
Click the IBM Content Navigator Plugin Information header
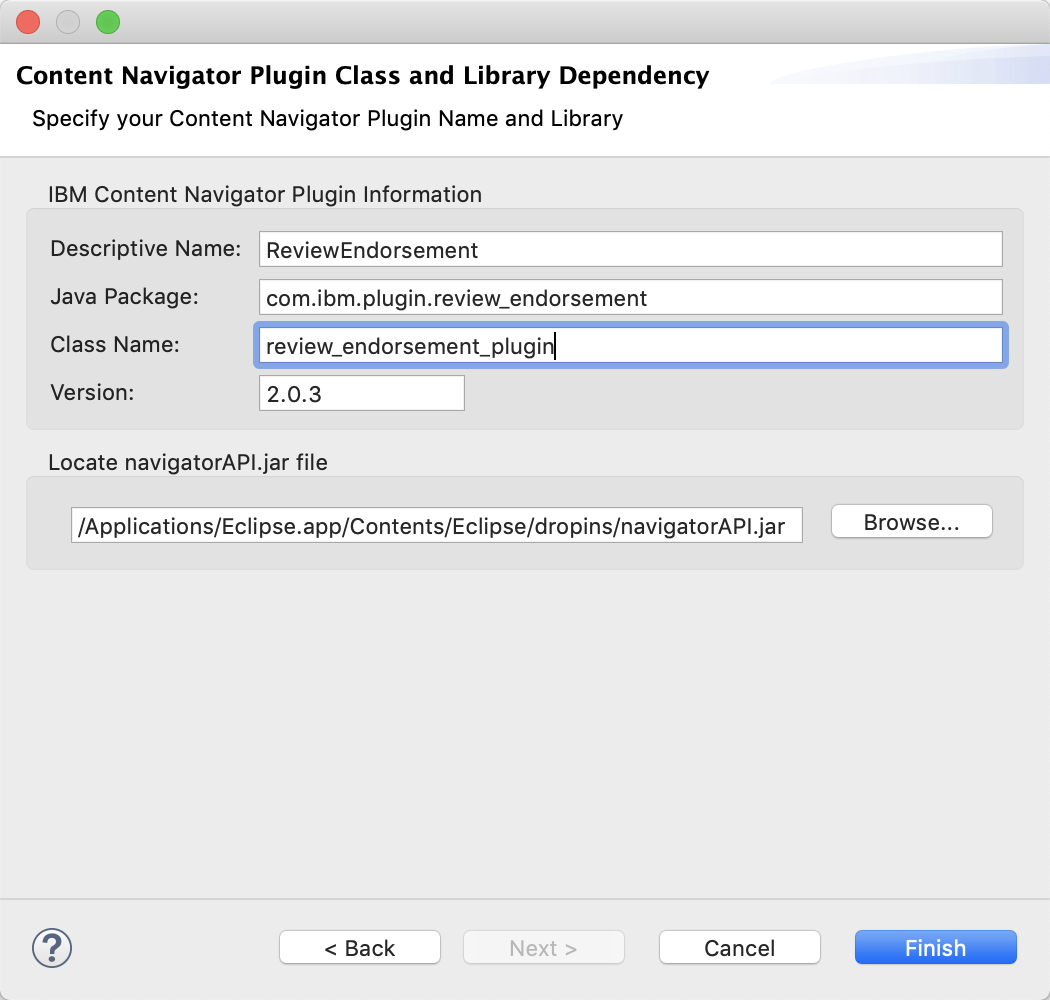tap(264, 194)
